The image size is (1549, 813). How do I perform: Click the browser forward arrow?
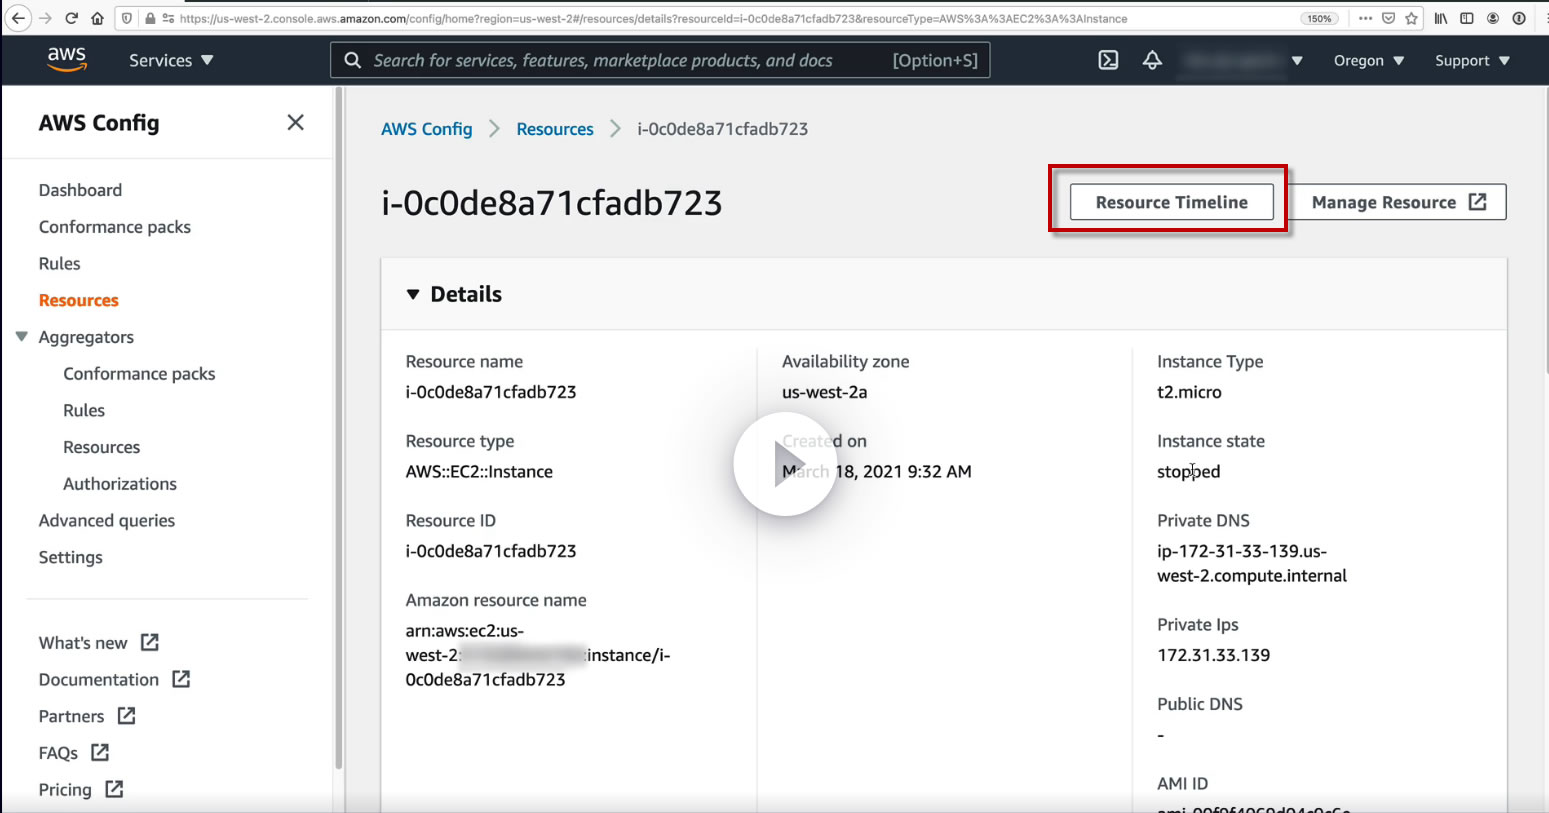(x=45, y=18)
